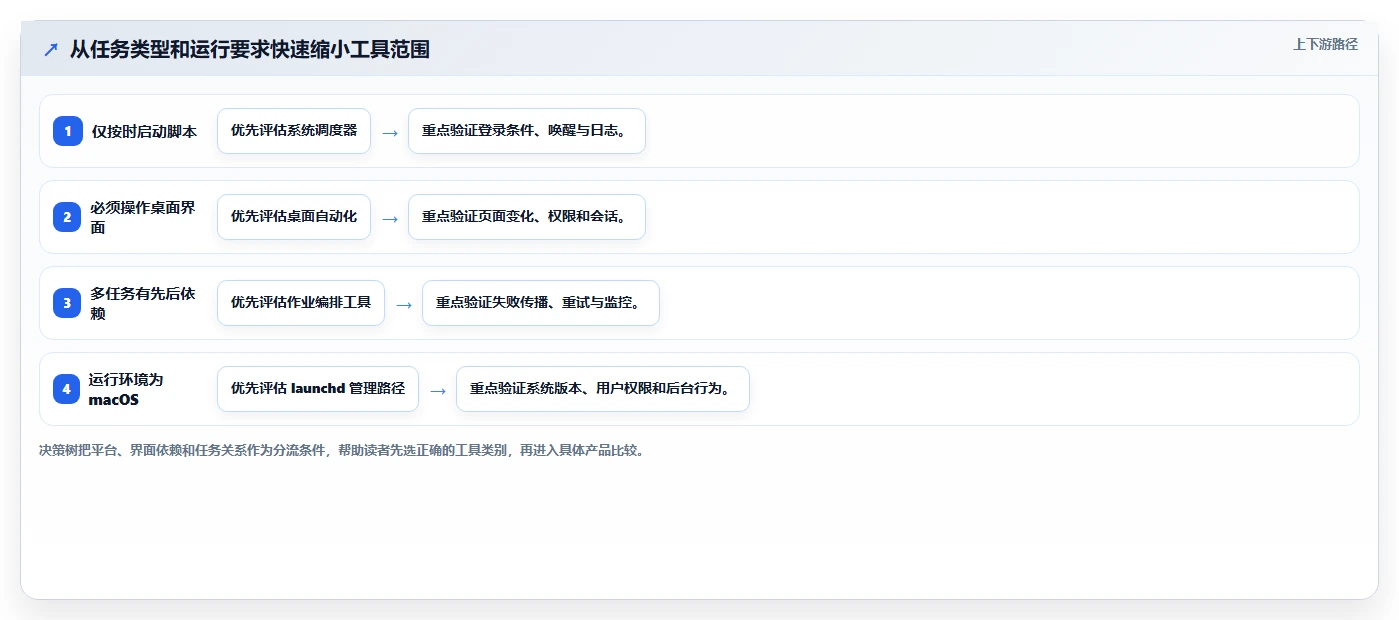Screen dimensions: 1399x620
Task: Click box 重点验证页面变化、权限和会话。
Action: click(x=527, y=217)
